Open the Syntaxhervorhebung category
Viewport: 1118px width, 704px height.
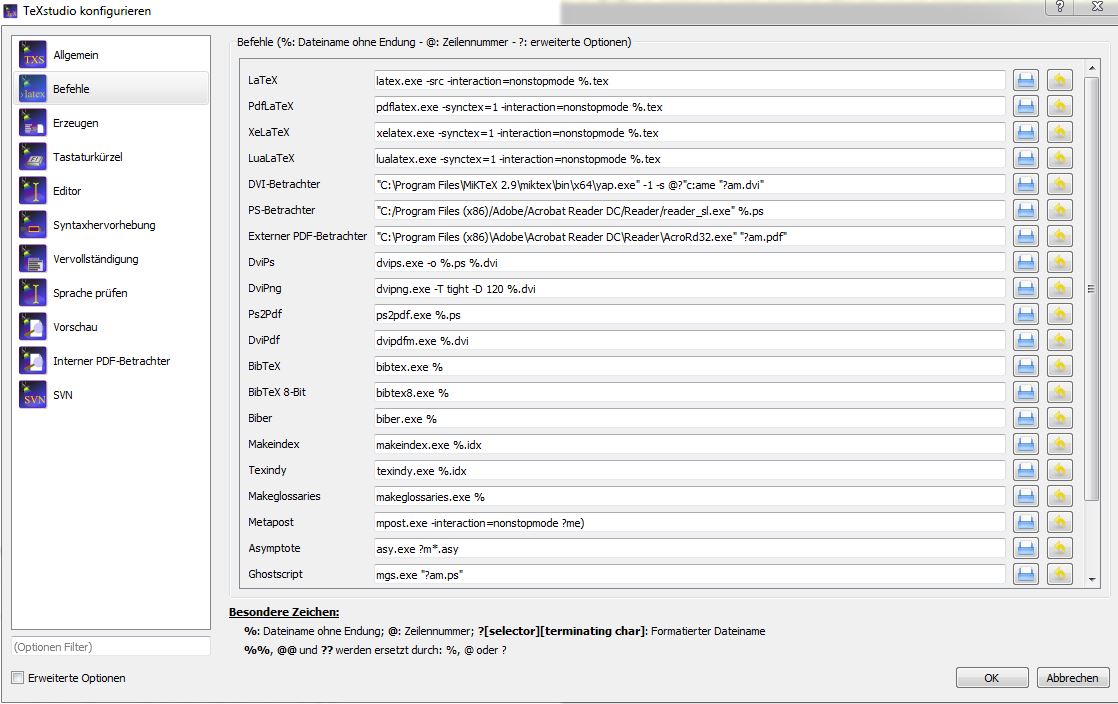111,225
